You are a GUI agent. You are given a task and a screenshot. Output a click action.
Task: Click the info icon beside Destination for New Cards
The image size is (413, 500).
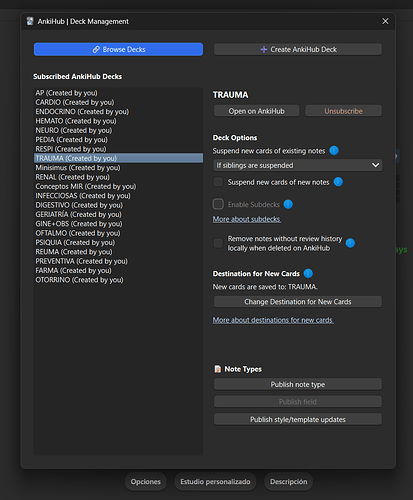pyautogui.click(x=308, y=273)
